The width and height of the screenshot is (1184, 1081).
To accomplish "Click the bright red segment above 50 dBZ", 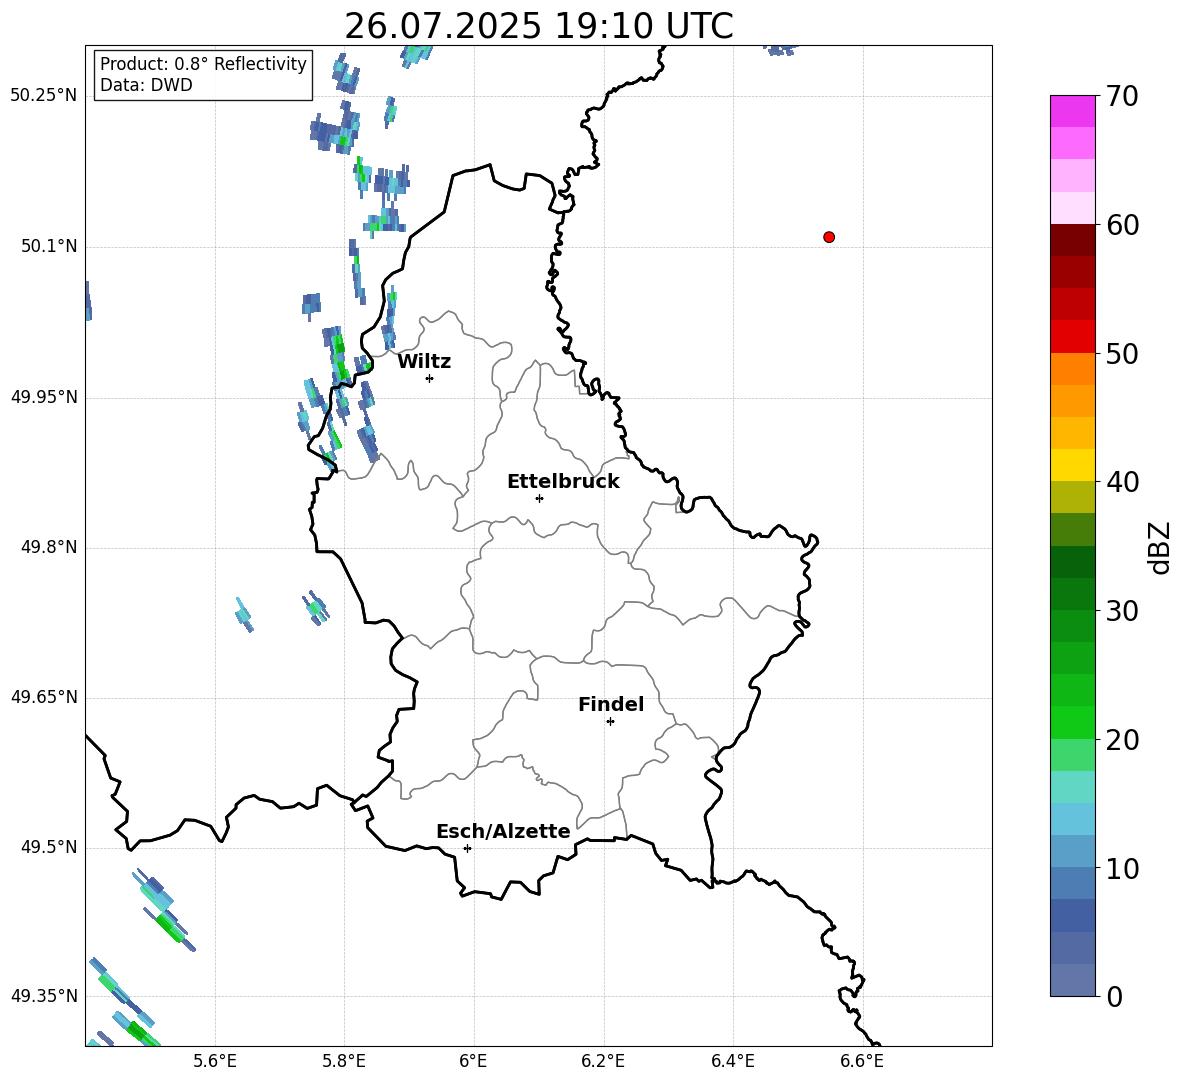I will coord(1072,337).
